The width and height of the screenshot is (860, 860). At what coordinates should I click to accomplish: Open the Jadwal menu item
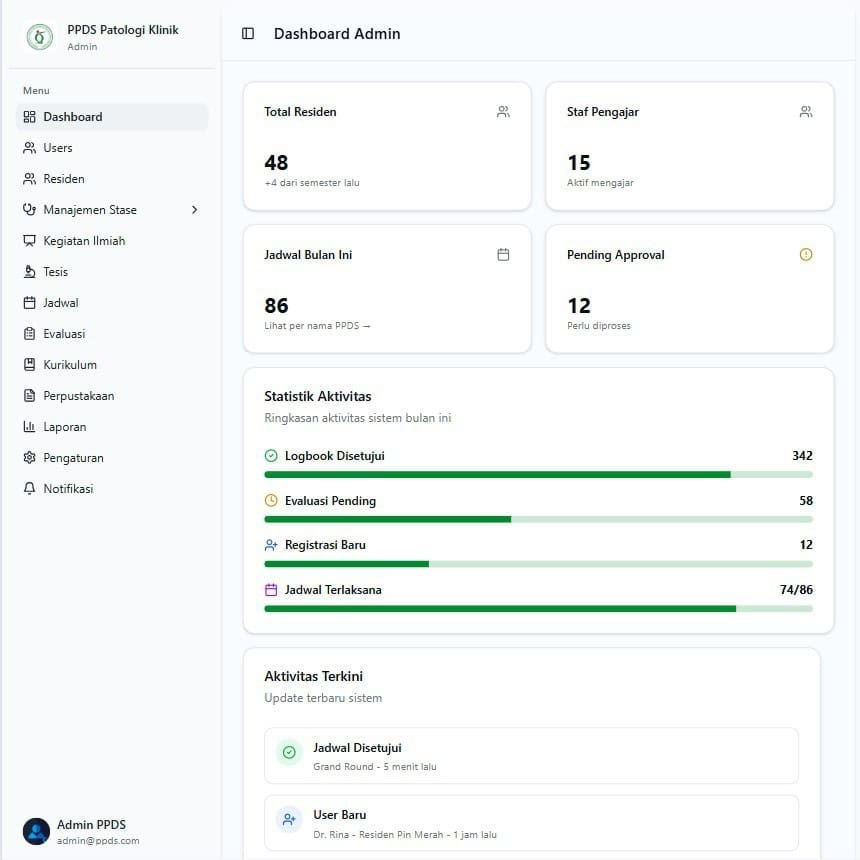coord(112,303)
